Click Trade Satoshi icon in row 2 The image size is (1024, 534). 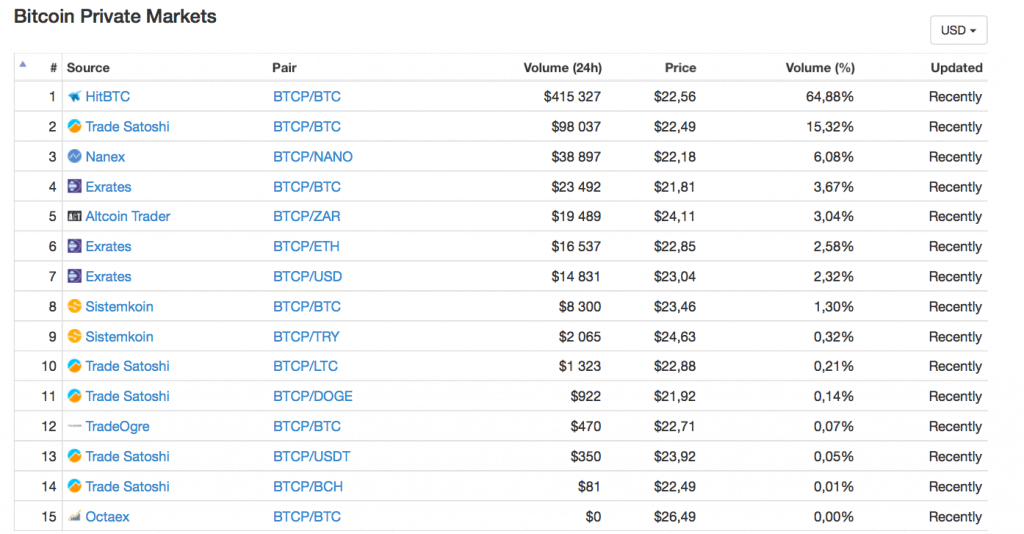[74, 127]
